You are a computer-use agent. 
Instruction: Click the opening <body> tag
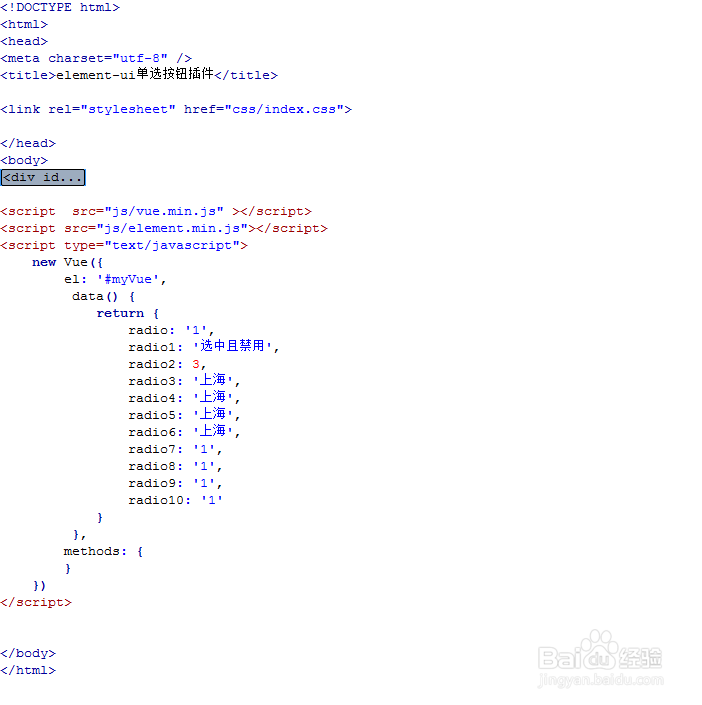(x=24, y=161)
